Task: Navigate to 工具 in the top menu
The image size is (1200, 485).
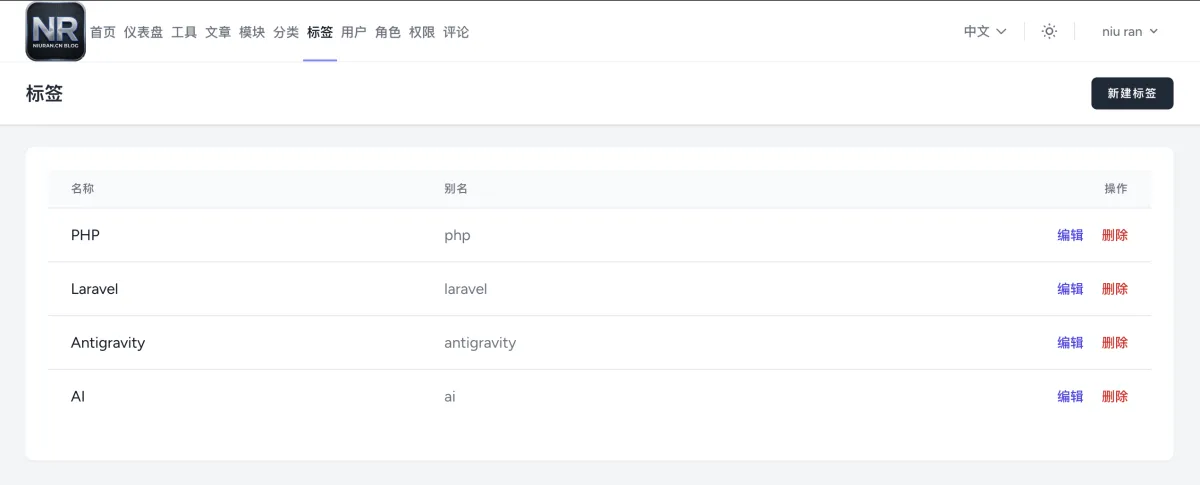Action: (x=184, y=32)
